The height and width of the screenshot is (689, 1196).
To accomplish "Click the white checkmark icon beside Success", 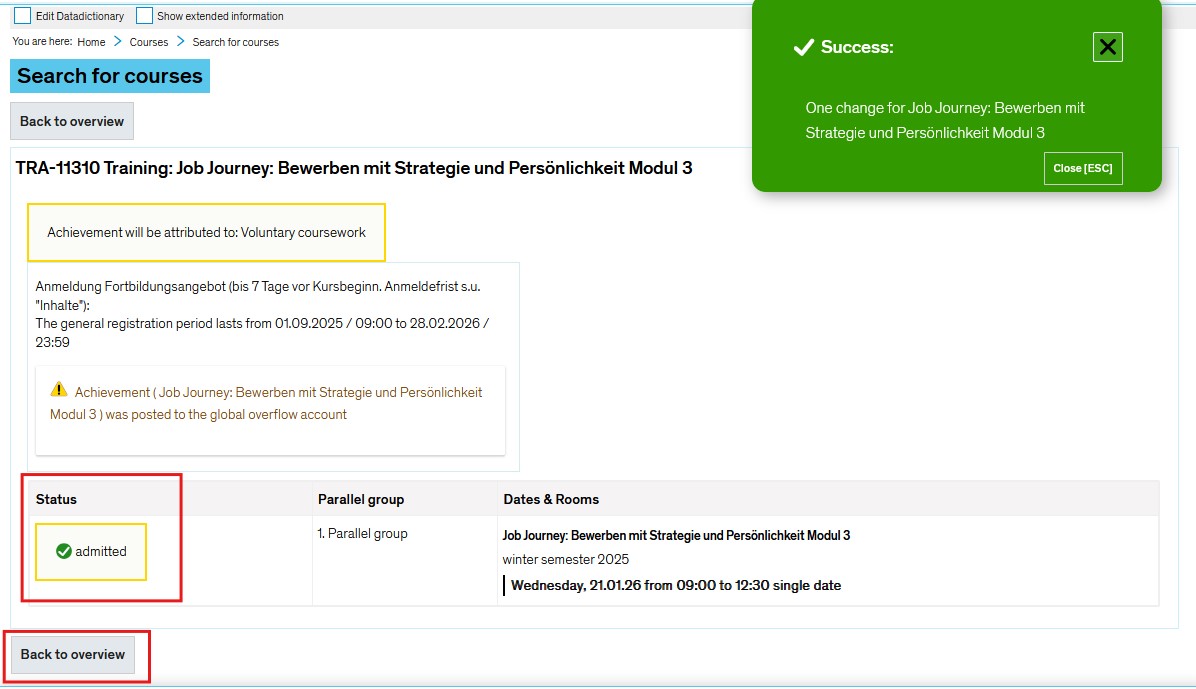I will pos(802,47).
